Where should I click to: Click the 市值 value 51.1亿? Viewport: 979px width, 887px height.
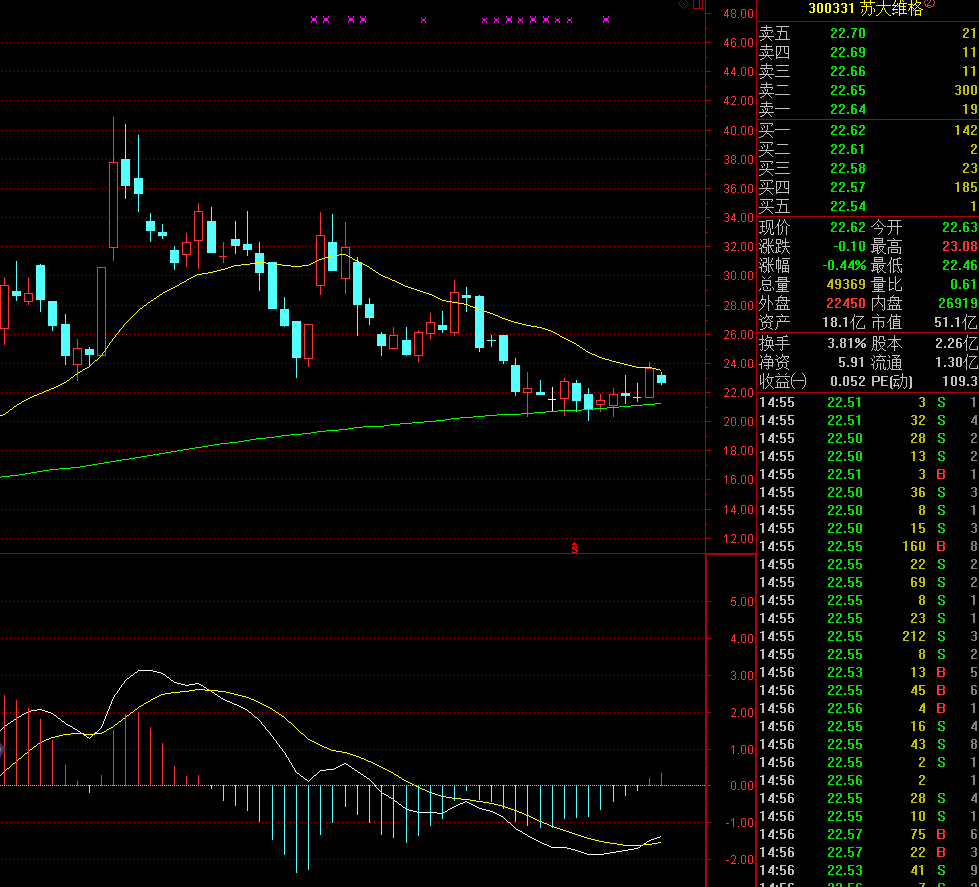[x=955, y=323]
